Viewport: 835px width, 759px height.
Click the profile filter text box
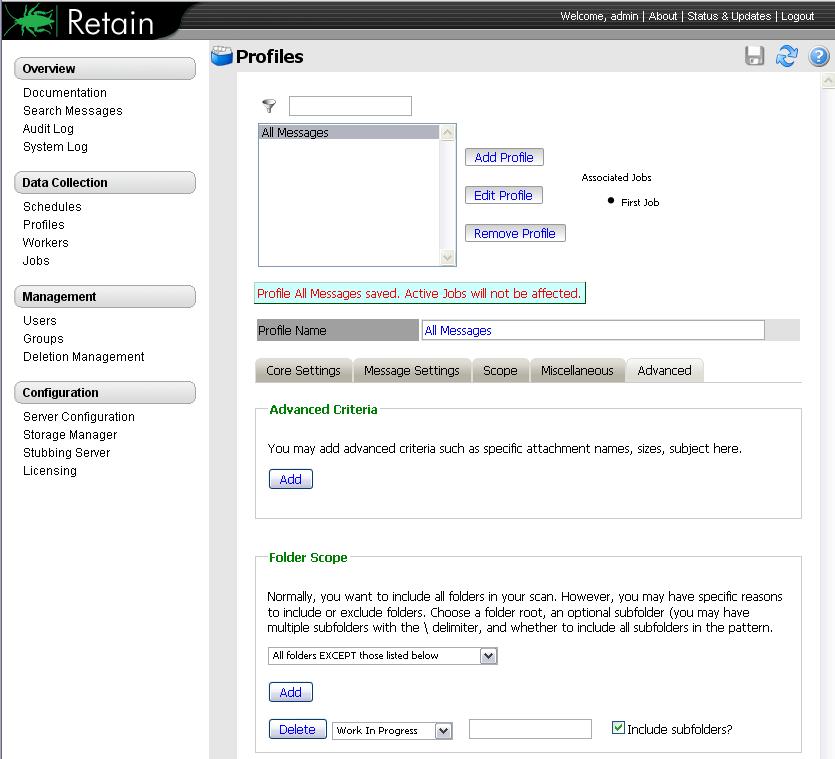tap(350, 105)
